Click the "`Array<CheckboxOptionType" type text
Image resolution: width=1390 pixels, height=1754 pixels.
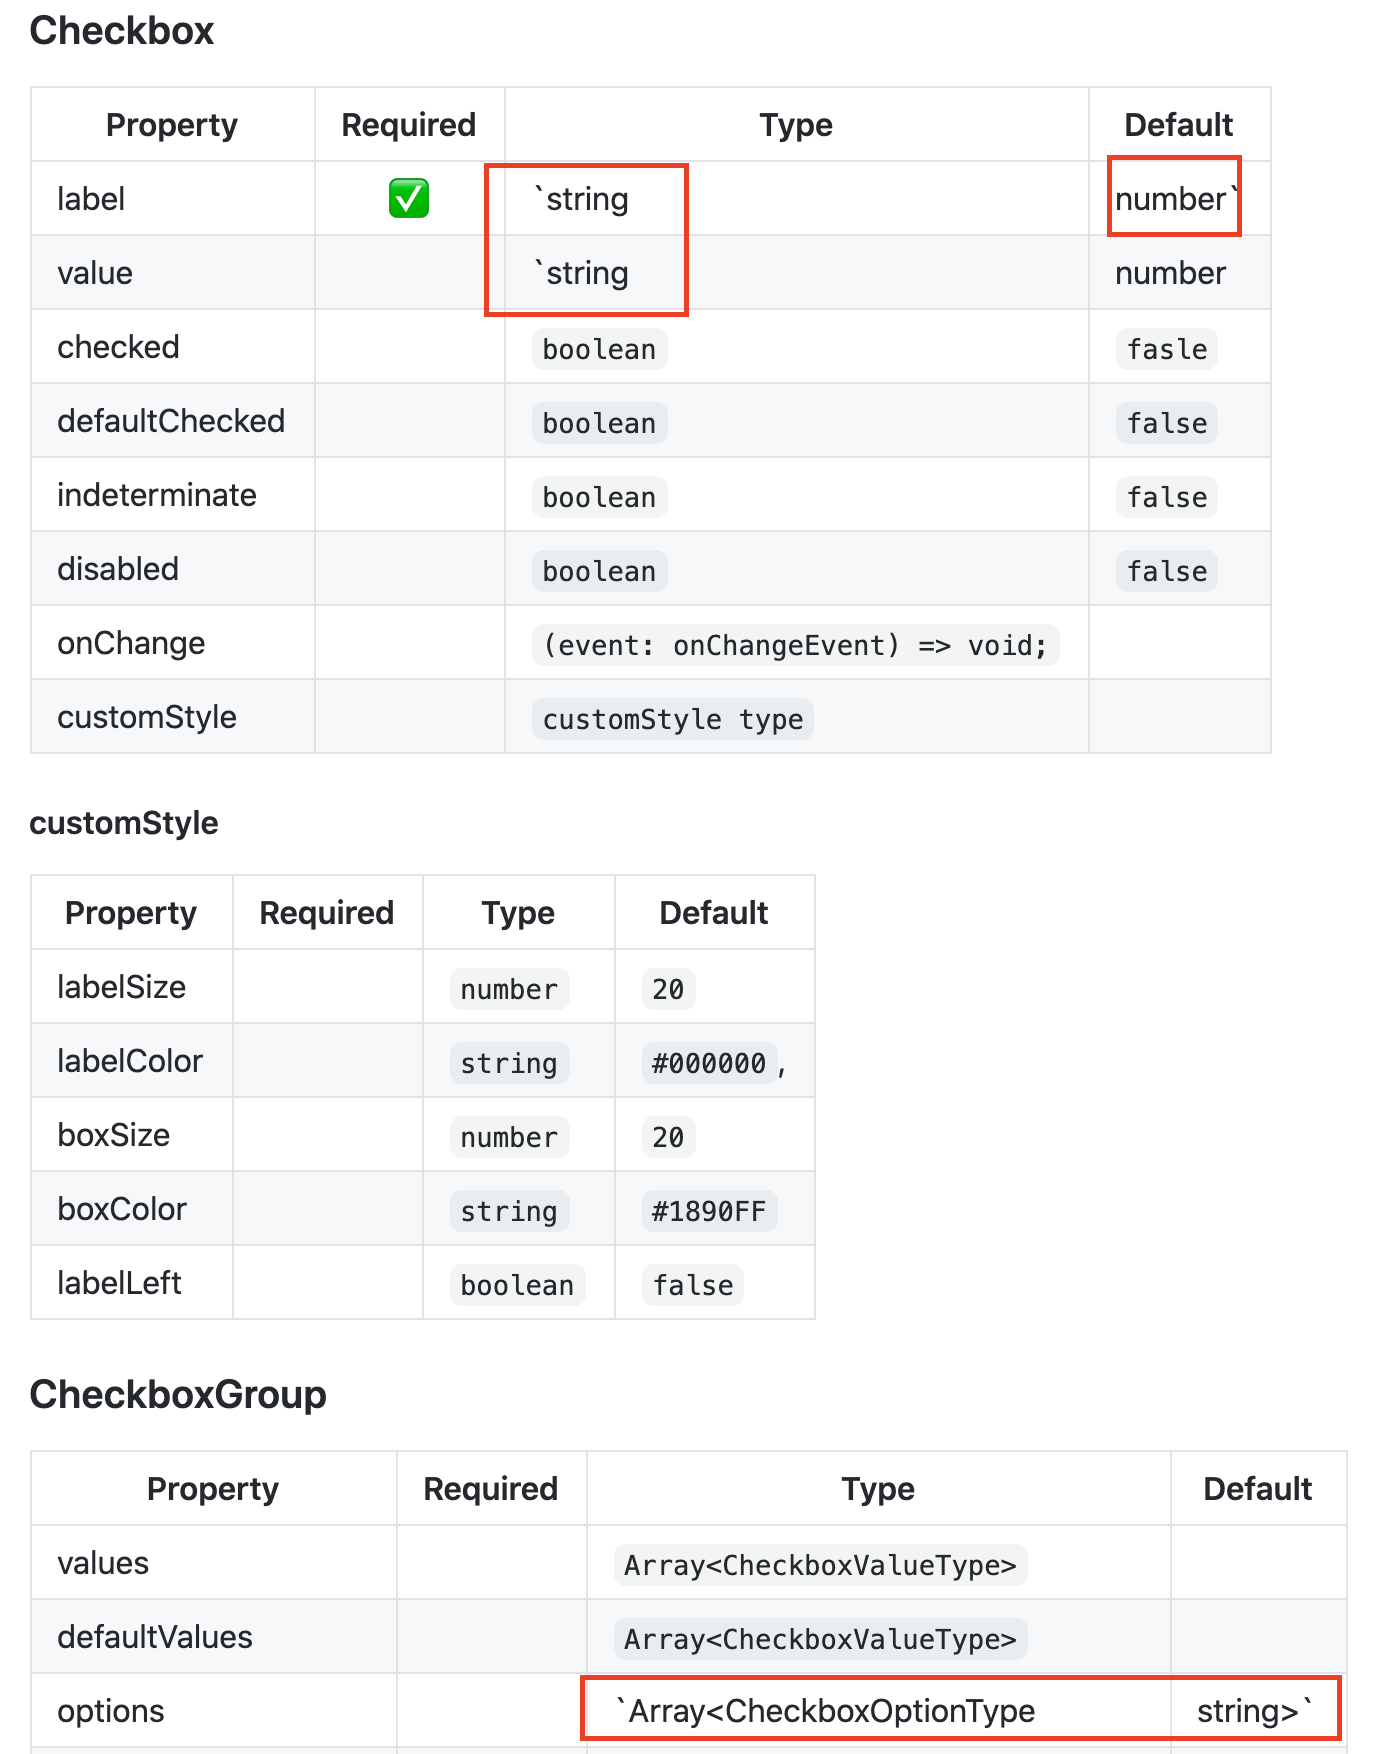click(825, 1711)
